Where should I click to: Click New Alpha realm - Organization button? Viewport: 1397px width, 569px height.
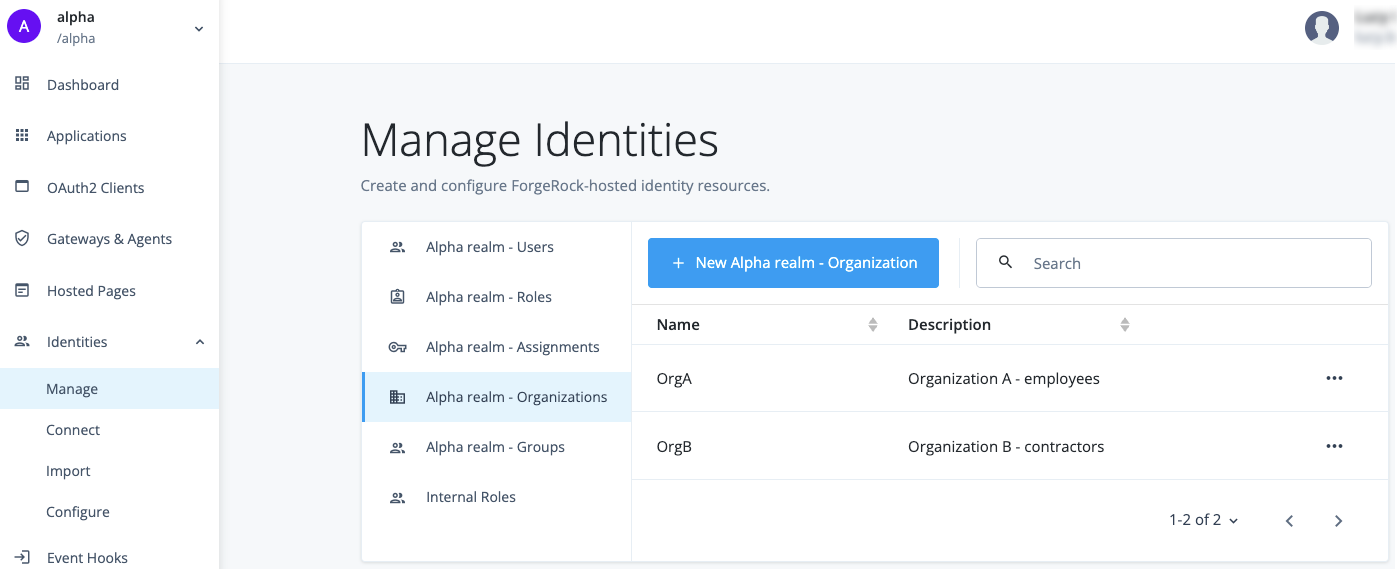click(793, 263)
